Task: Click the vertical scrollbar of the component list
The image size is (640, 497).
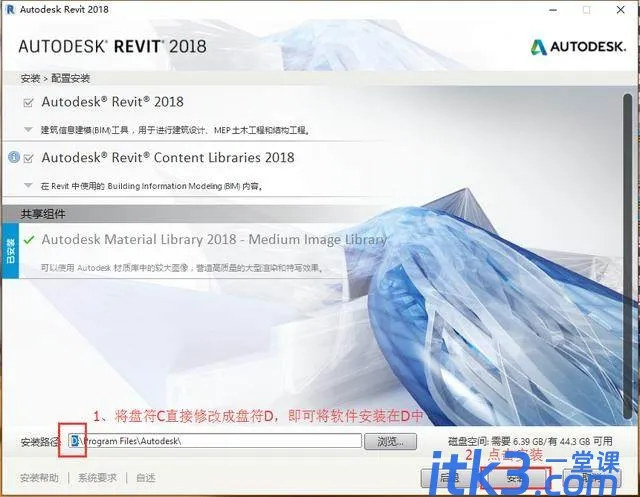Action: (627, 256)
